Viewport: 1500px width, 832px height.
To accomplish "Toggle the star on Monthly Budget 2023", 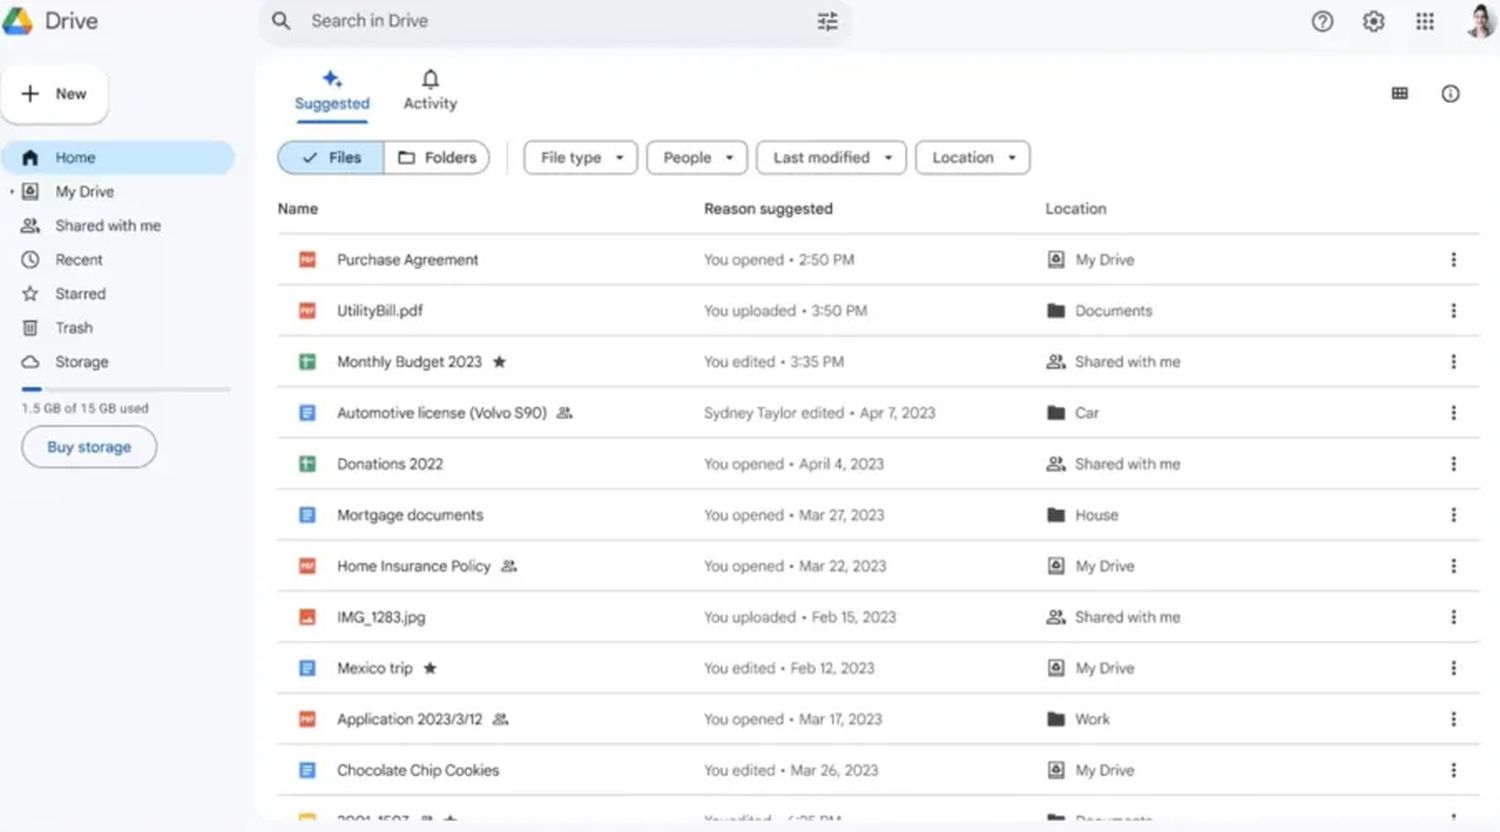I will point(499,362).
